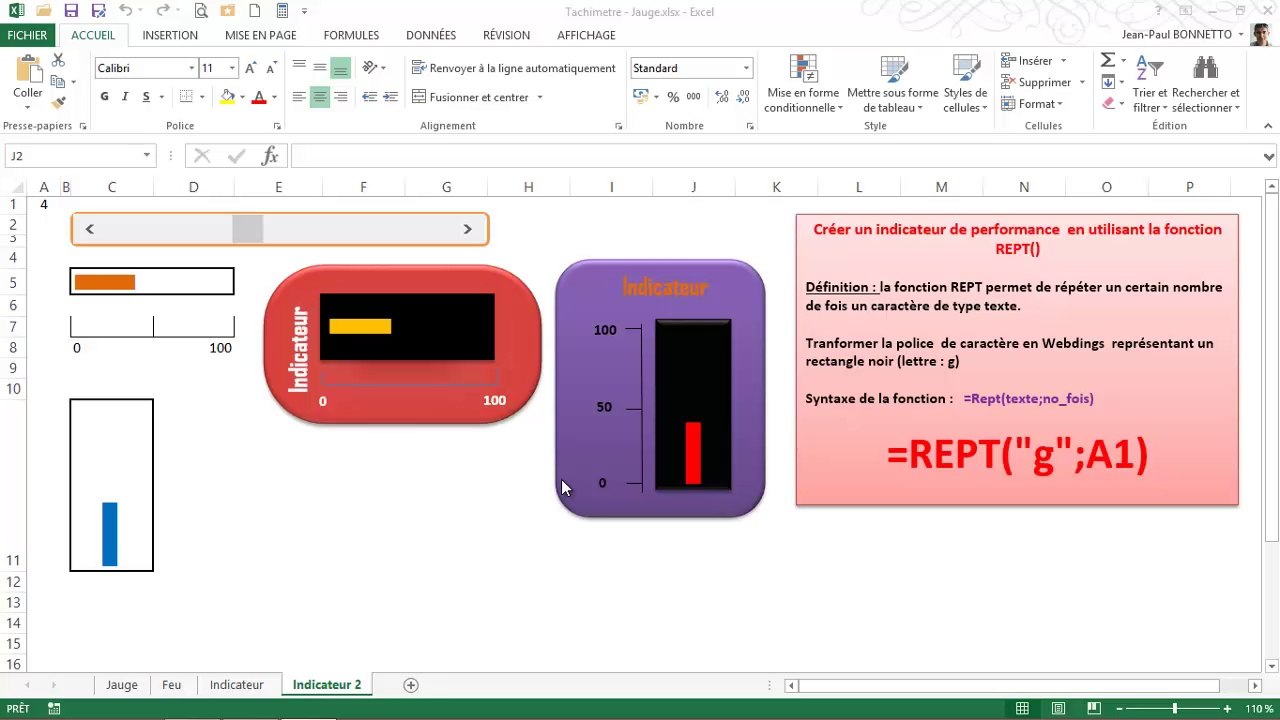Insert AutoSum with sigma icon
Screen dimensions: 1280x720
click(x=1108, y=61)
